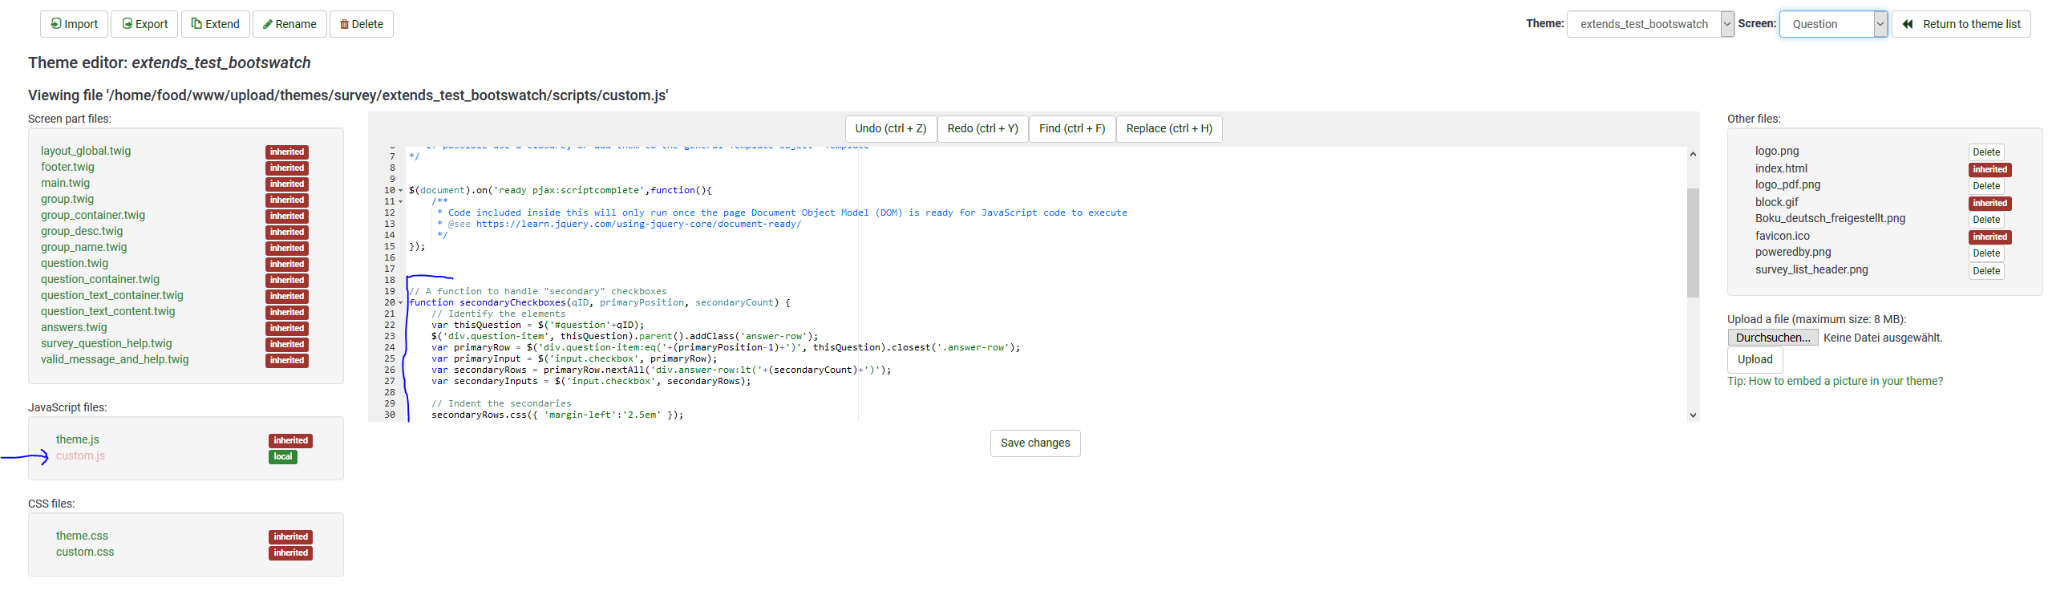The image size is (2048, 590).
Task: Click Undo (ctrl + Z)
Action: 890,129
